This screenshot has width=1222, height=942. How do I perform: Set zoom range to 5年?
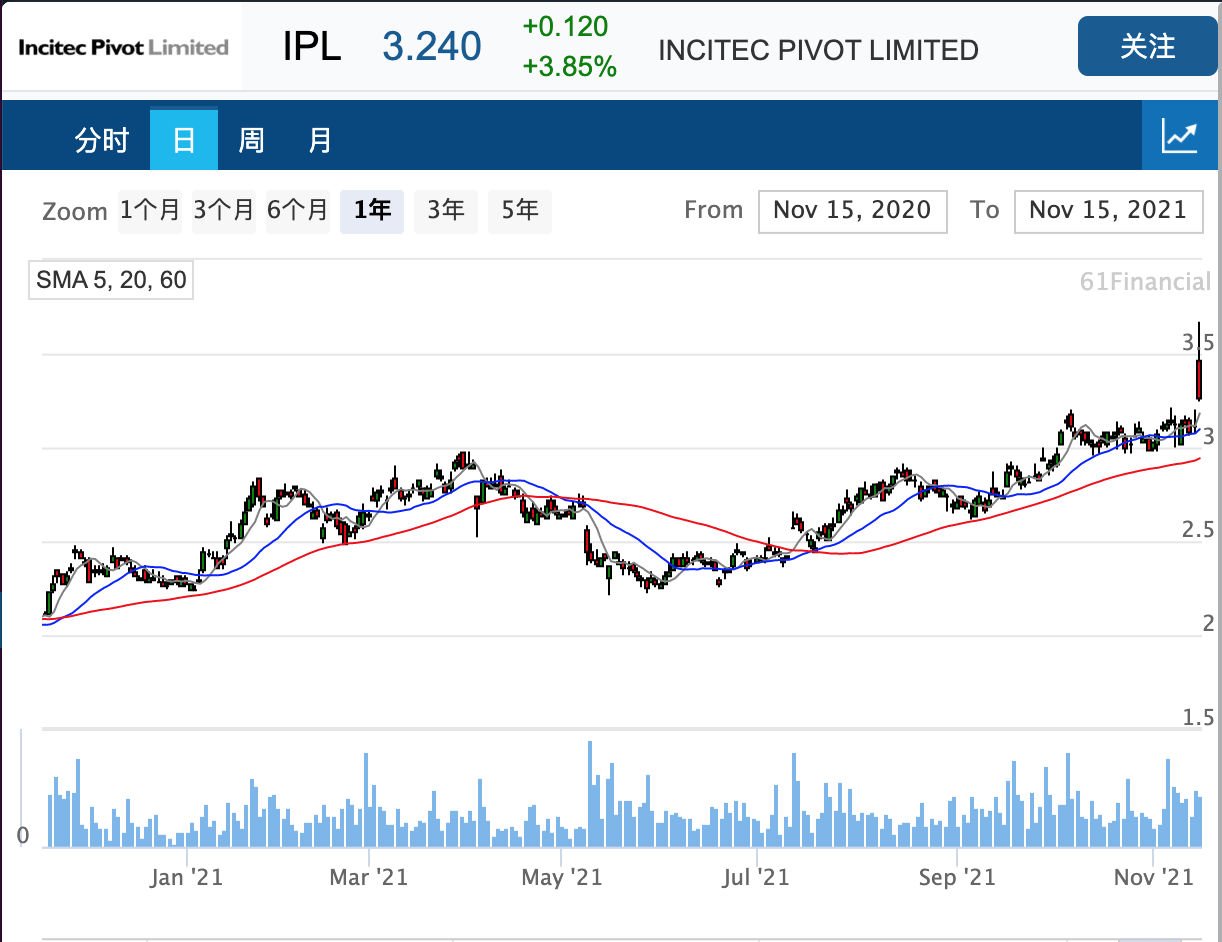520,211
